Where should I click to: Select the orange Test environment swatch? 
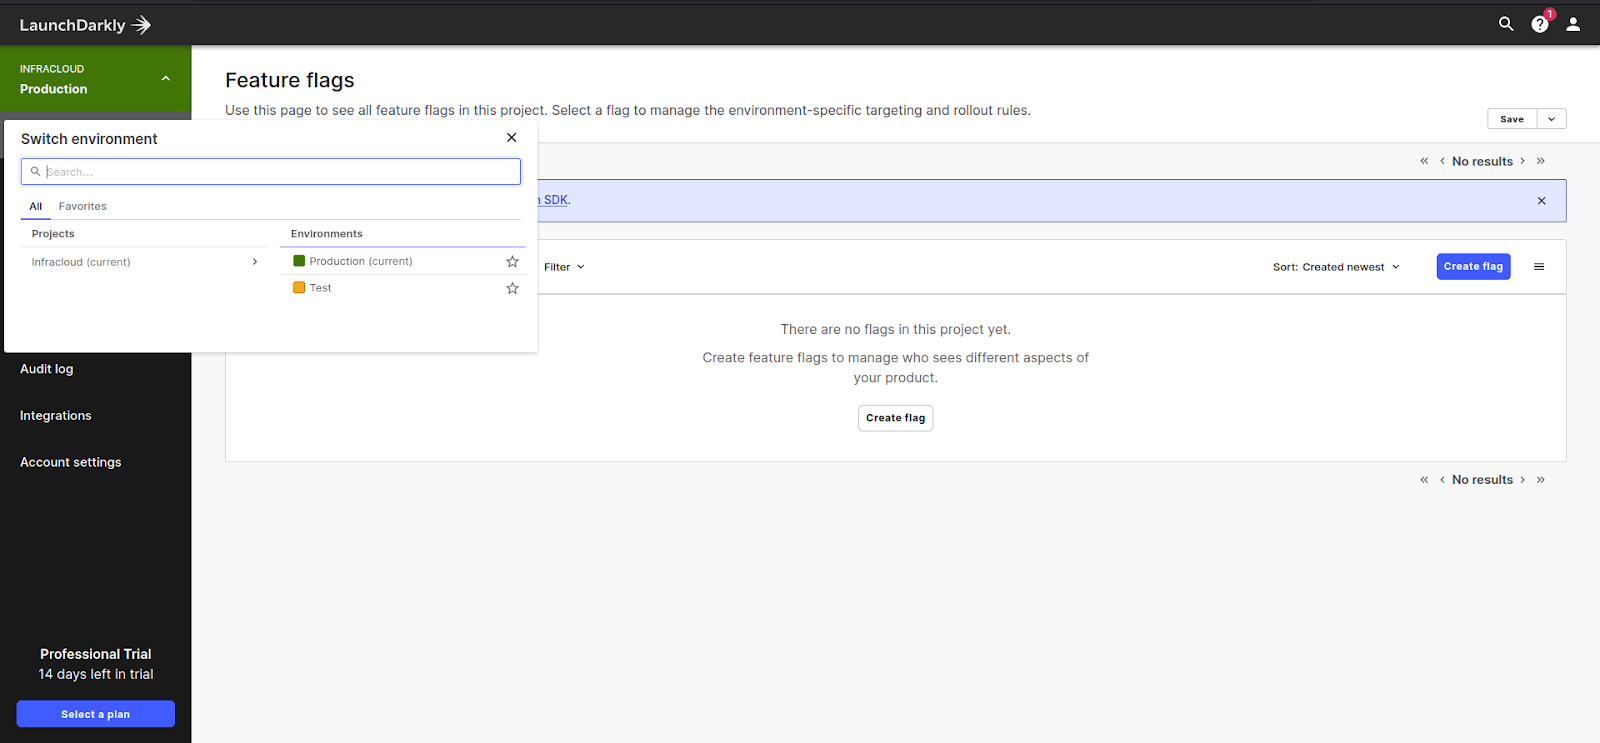299,288
